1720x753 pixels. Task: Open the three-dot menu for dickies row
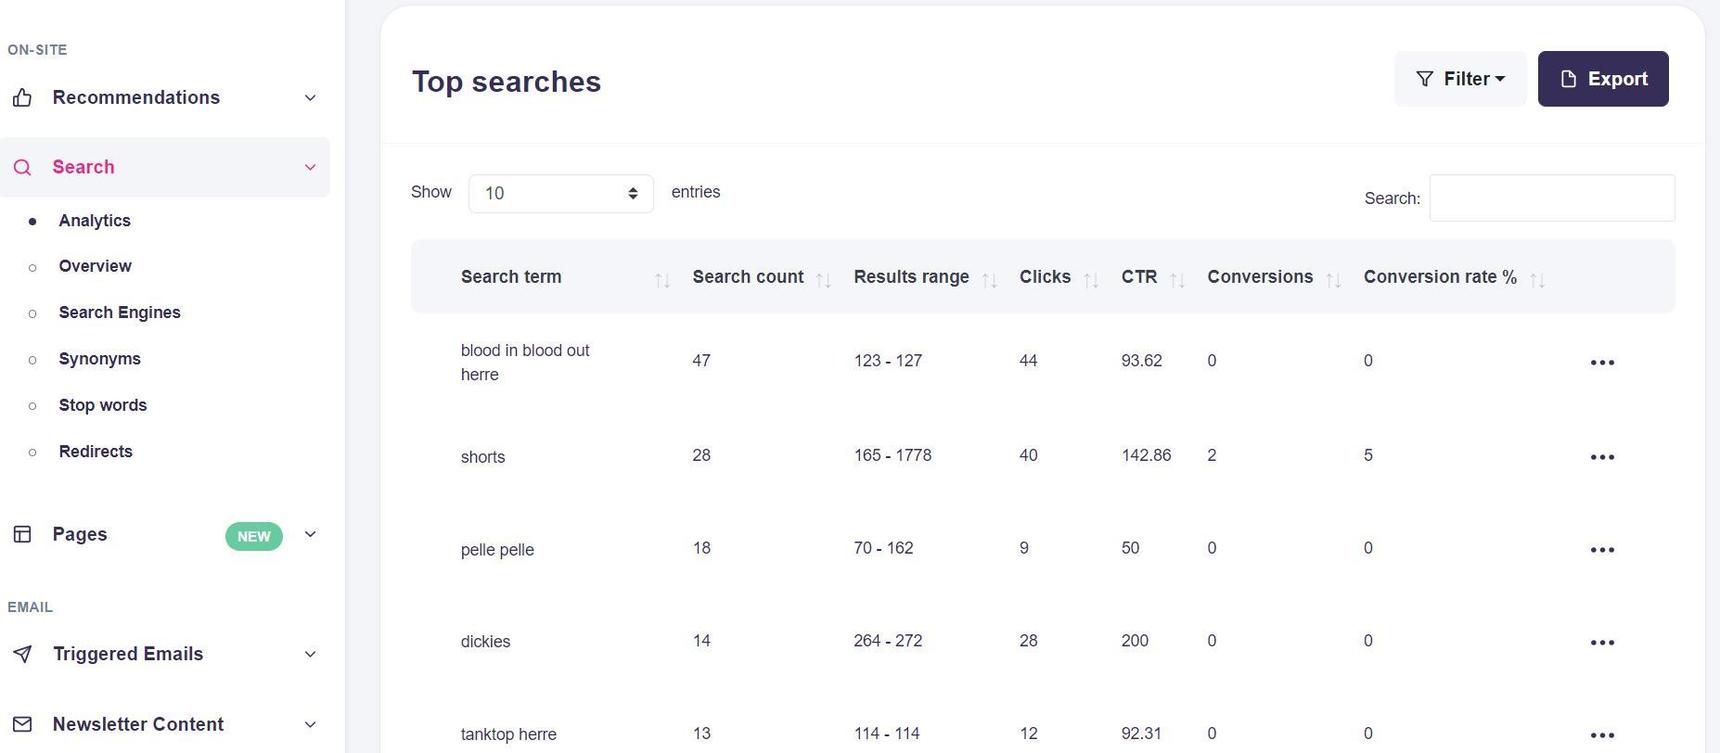tap(1602, 643)
